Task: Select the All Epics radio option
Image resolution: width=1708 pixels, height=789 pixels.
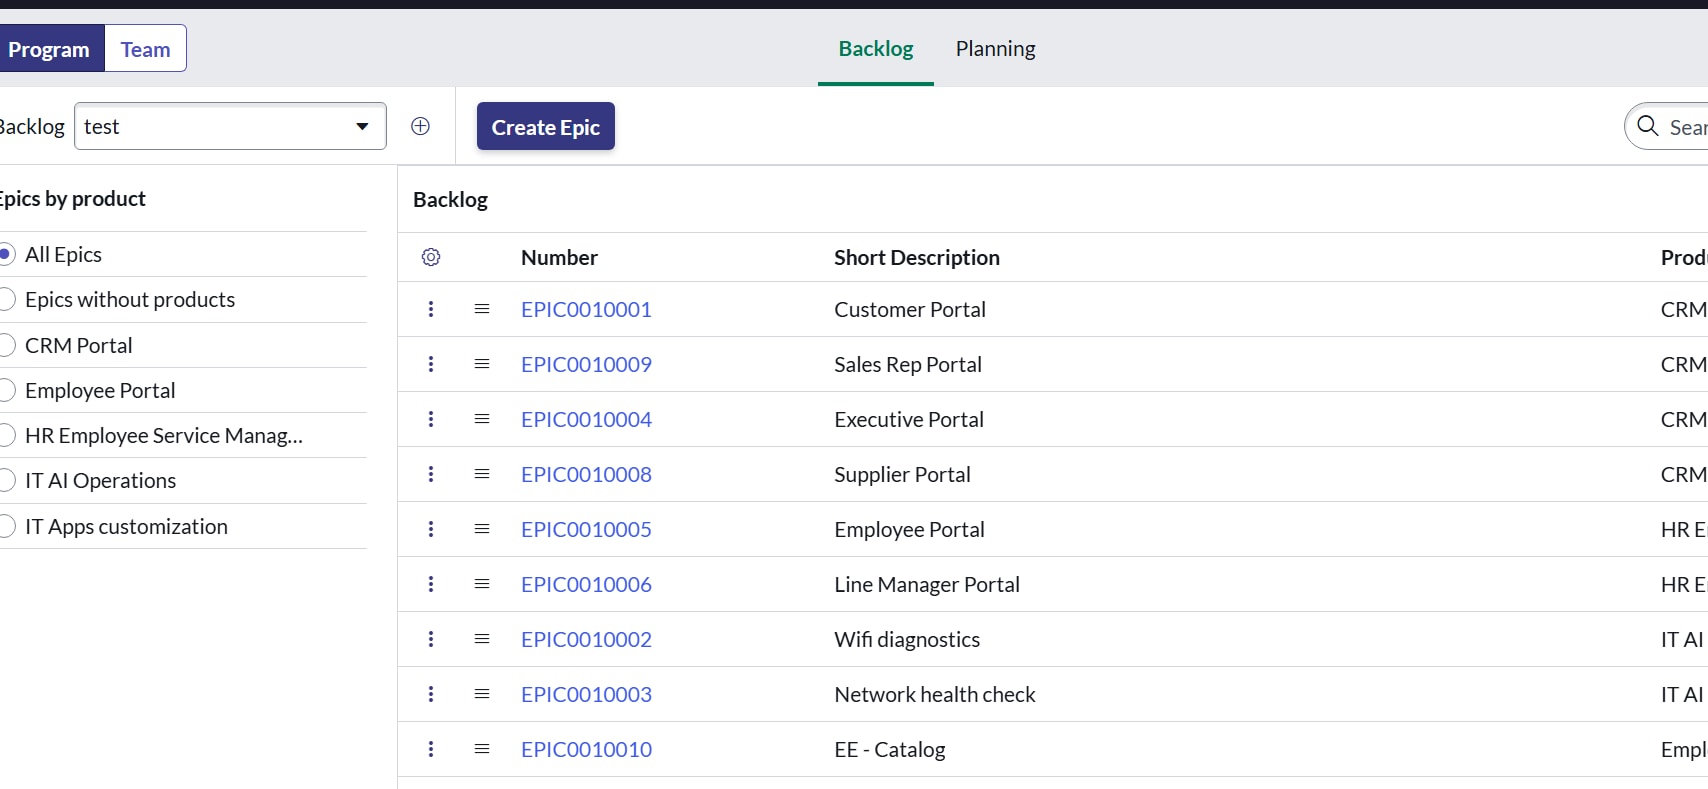Action: point(6,254)
